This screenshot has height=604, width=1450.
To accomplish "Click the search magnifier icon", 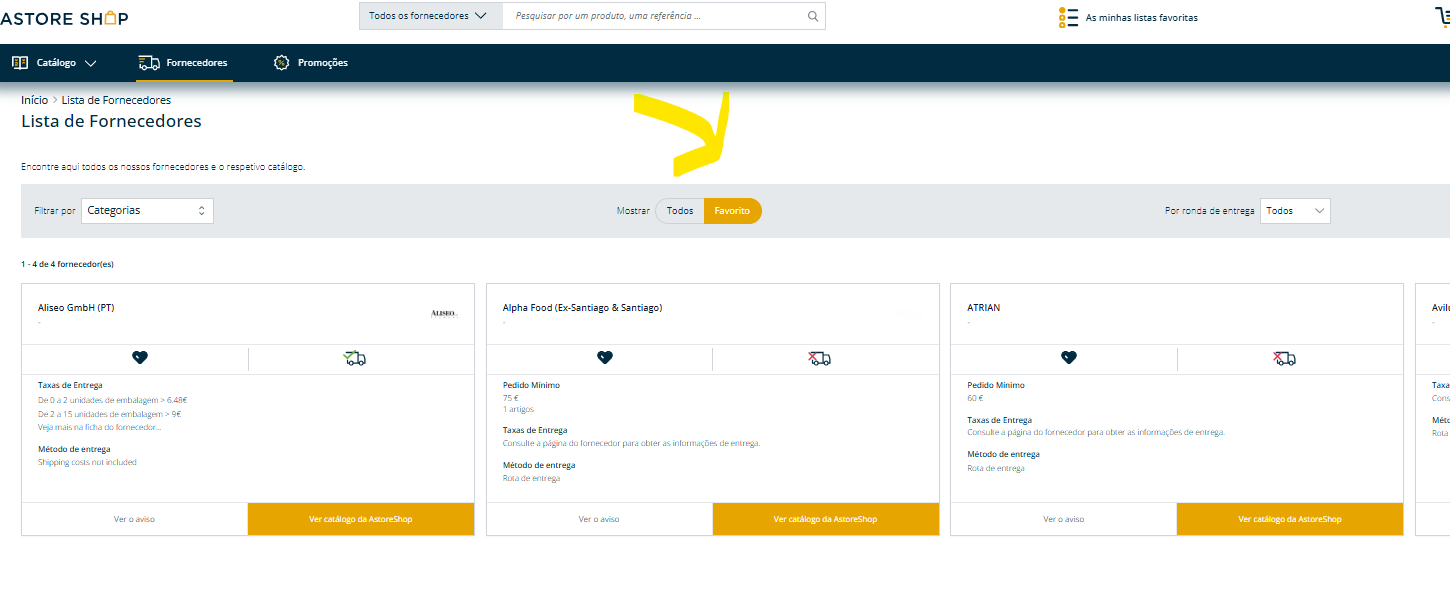I will (x=813, y=16).
